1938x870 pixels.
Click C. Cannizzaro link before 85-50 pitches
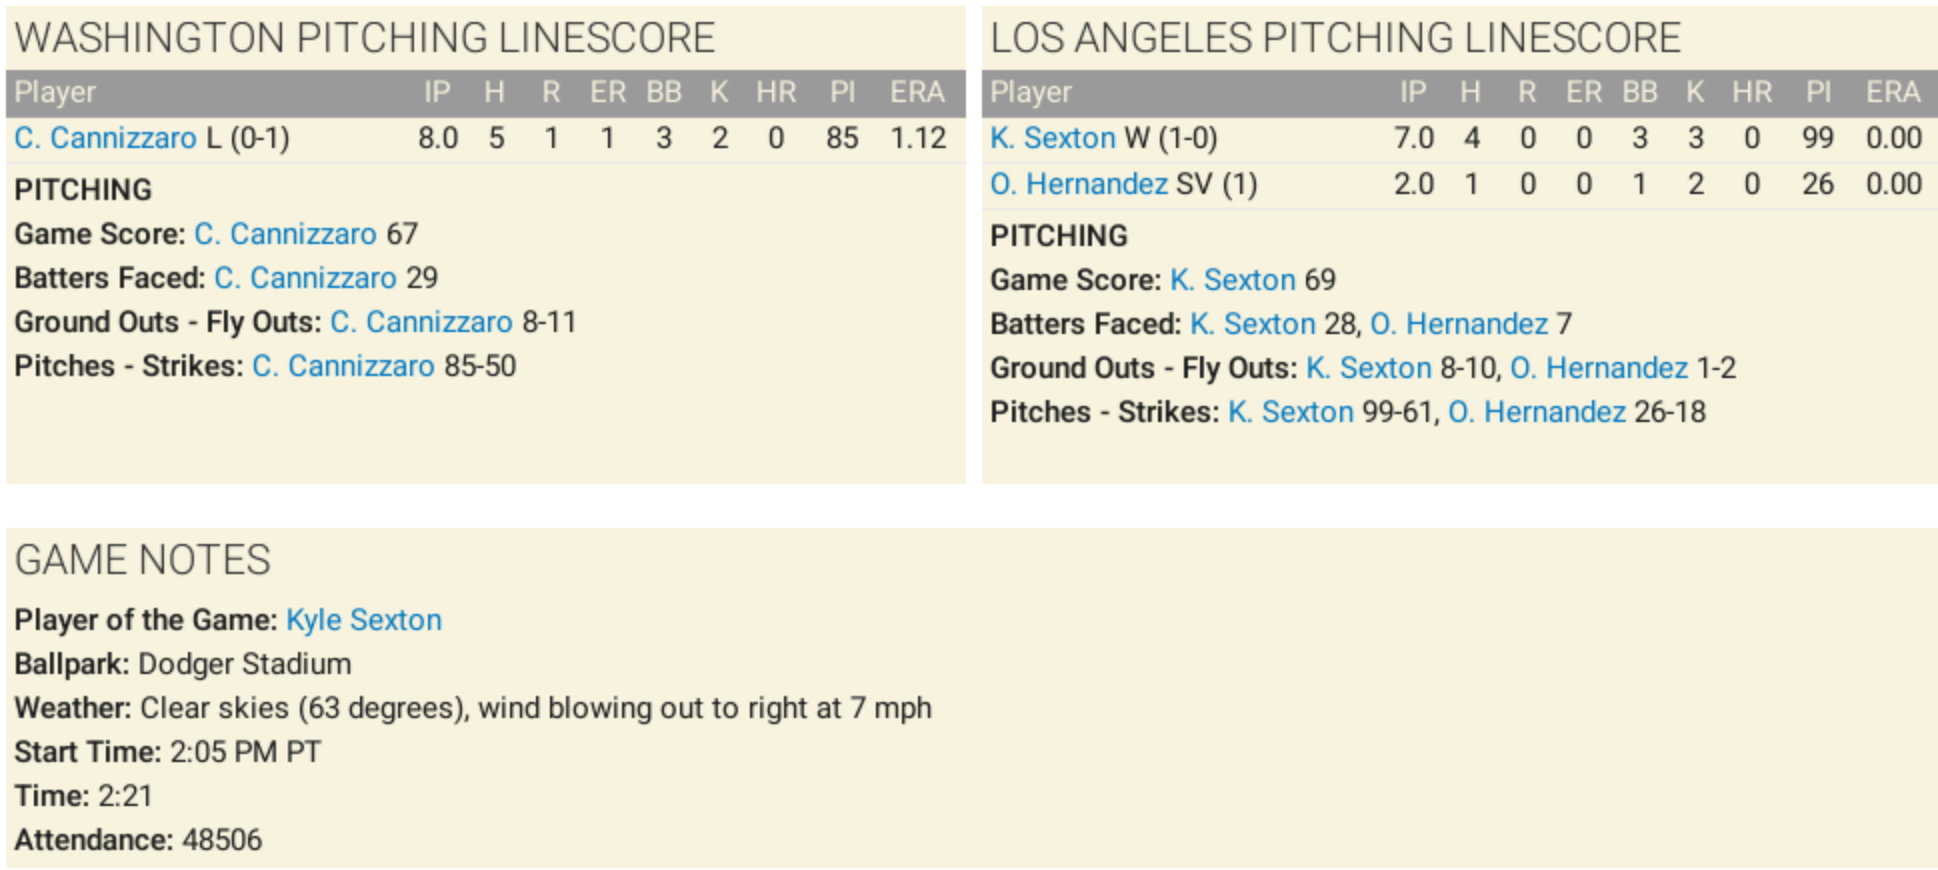(x=343, y=366)
